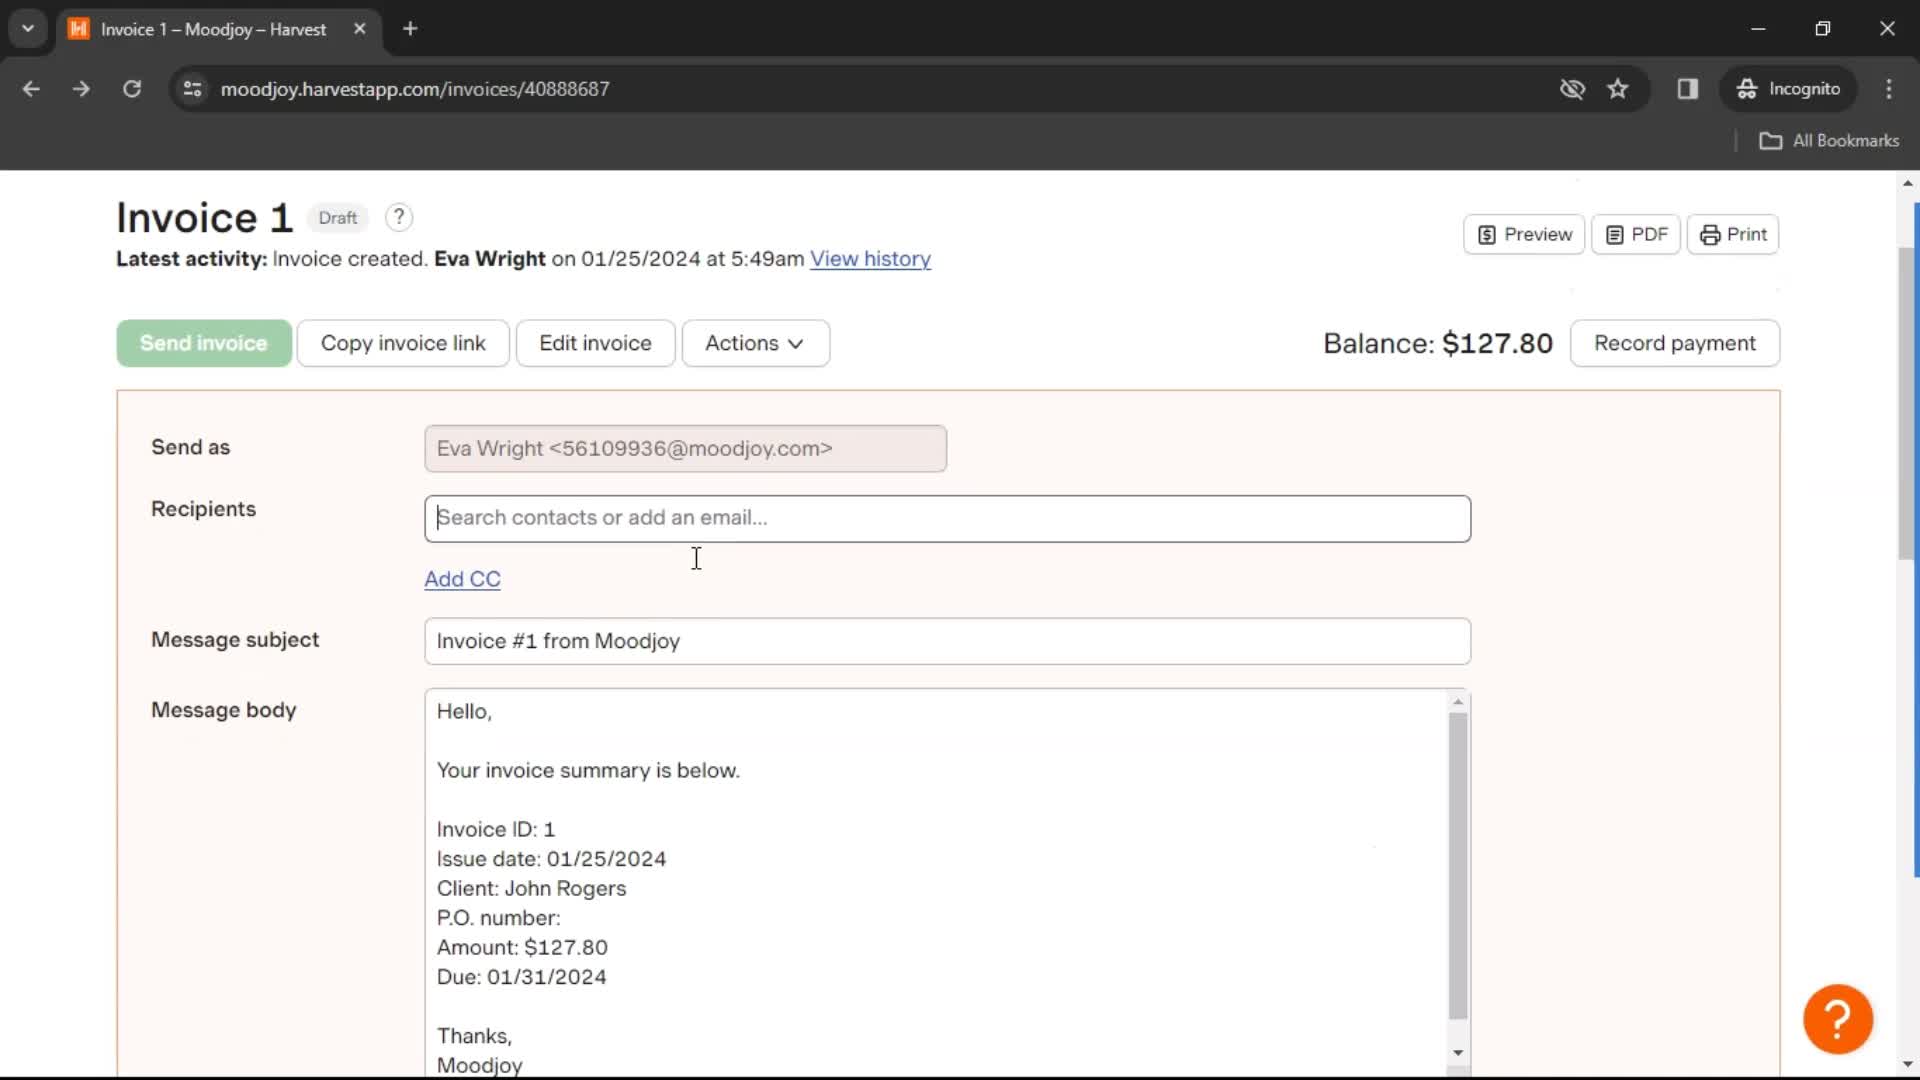Viewport: 1920px width, 1080px height.
Task: Expand the View history link
Action: pyautogui.click(x=870, y=258)
